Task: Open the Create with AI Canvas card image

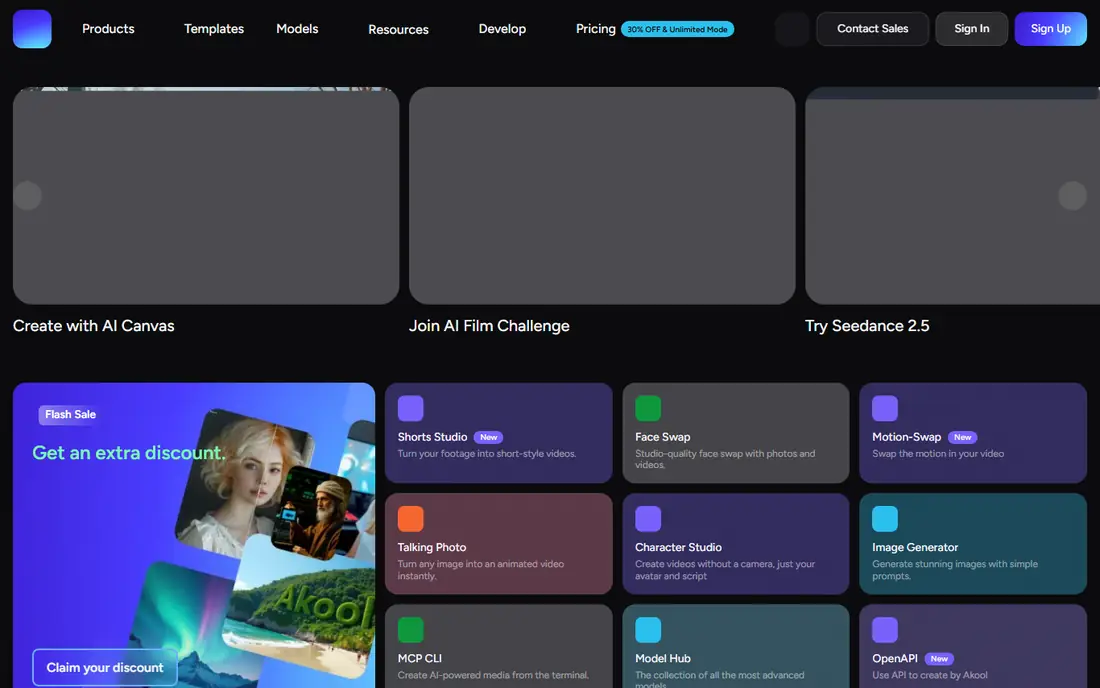Action: coord(206,196)
